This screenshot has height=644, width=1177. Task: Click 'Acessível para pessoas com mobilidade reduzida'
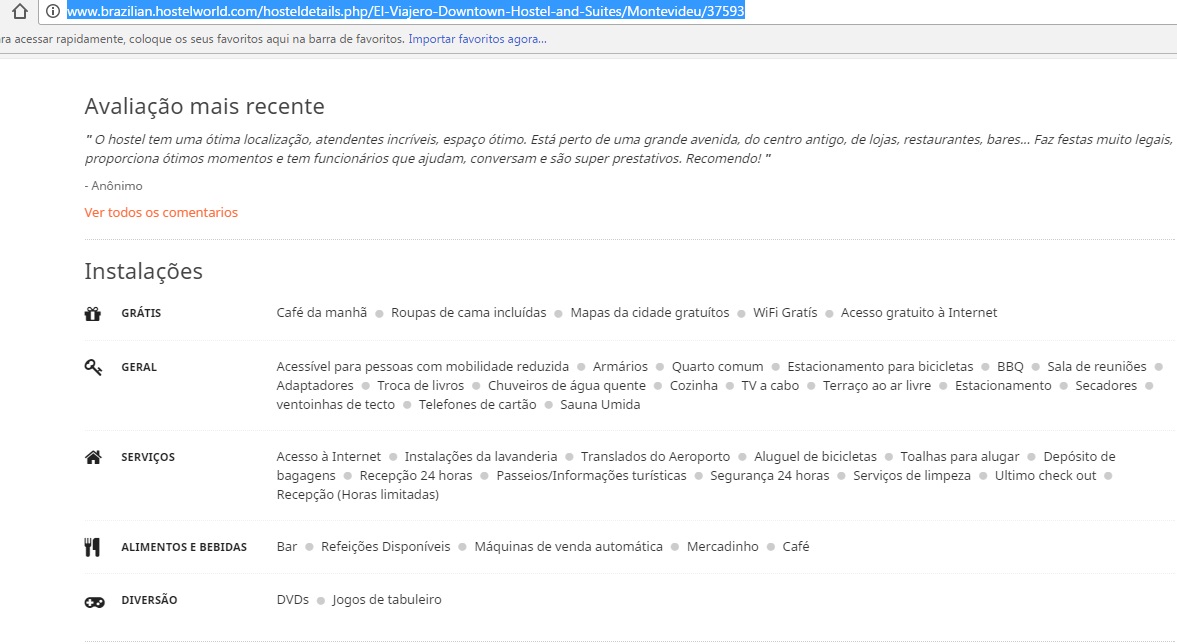click(x=423, y=366)
